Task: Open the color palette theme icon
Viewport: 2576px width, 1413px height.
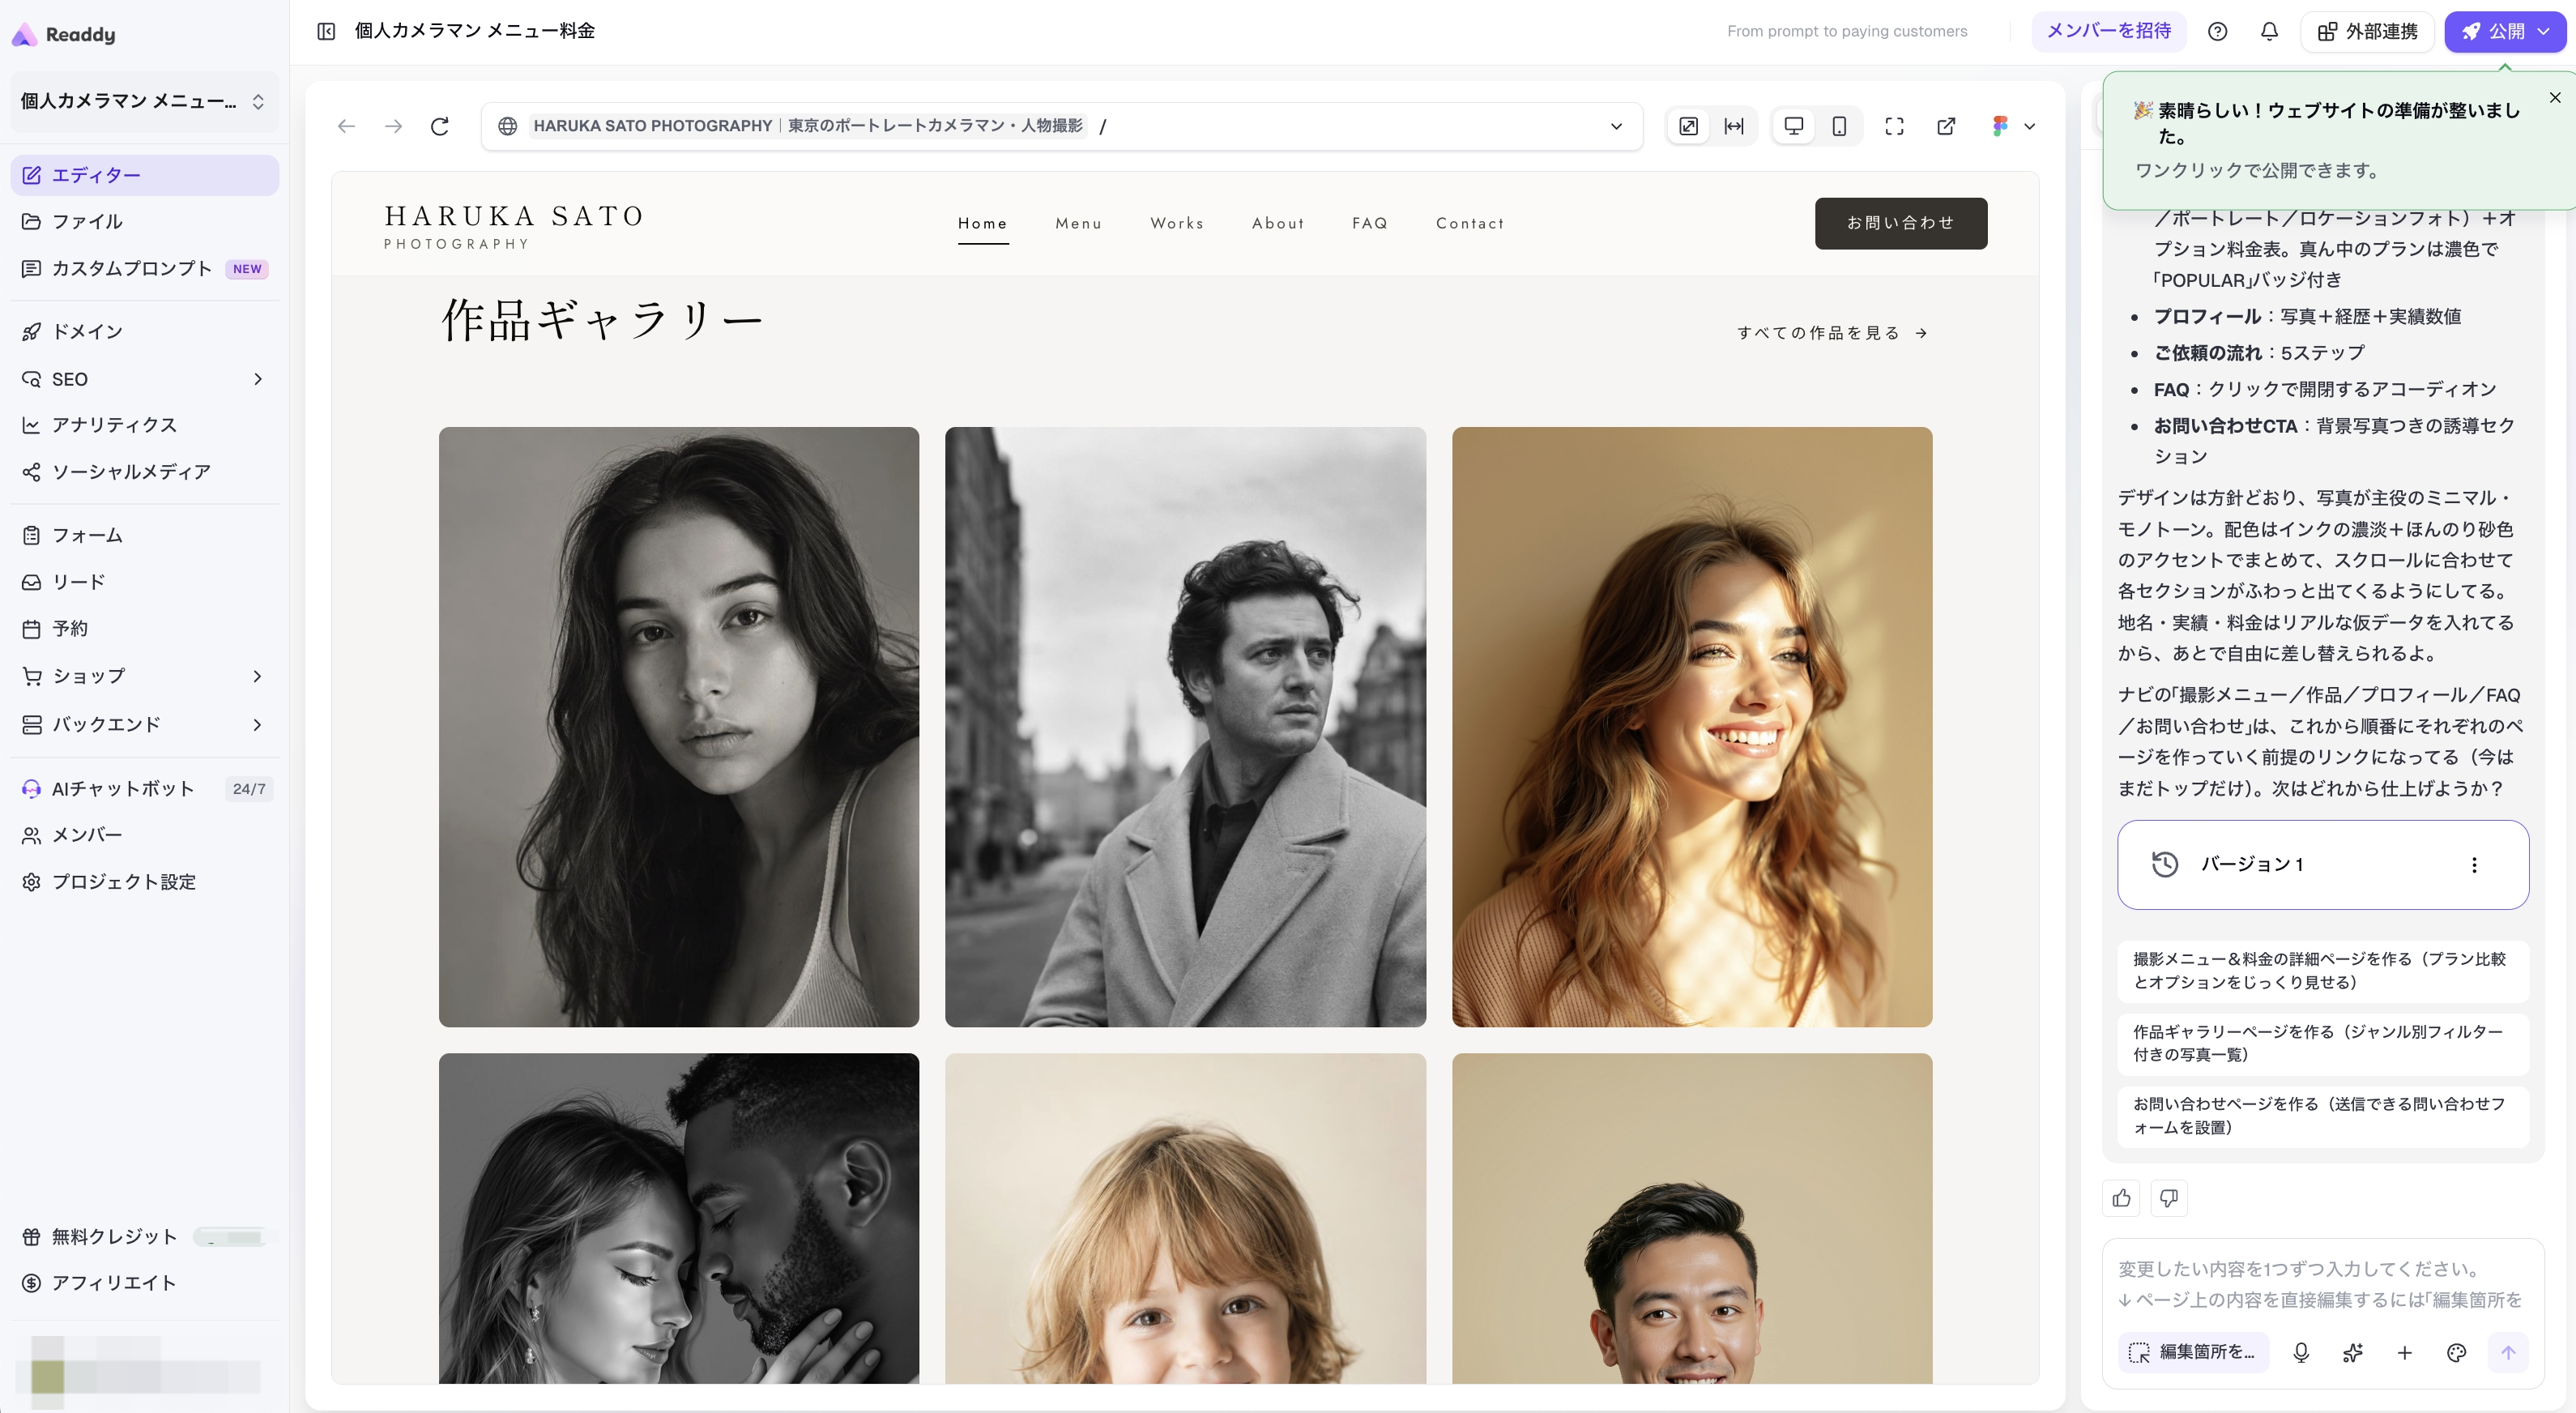Action: [2456, 1353]
